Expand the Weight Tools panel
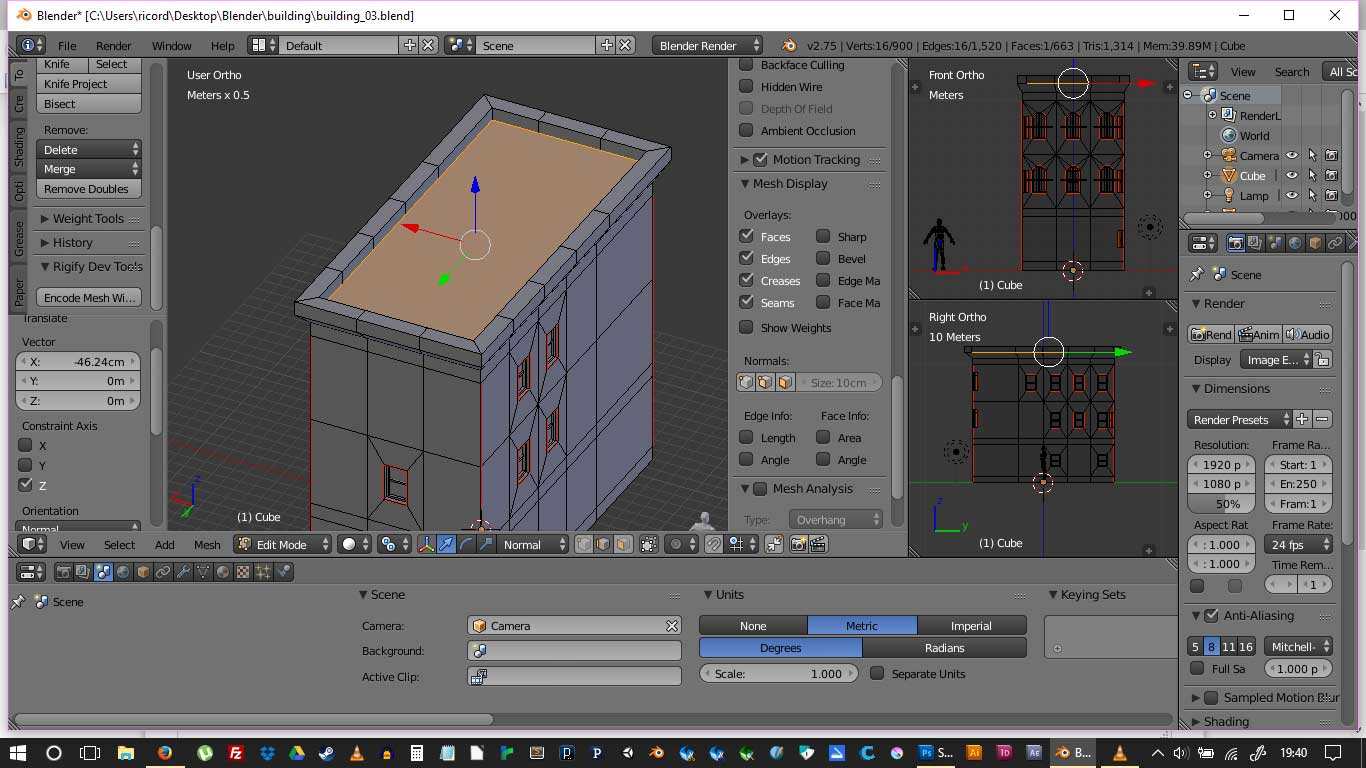 click(x=88, y=219)
